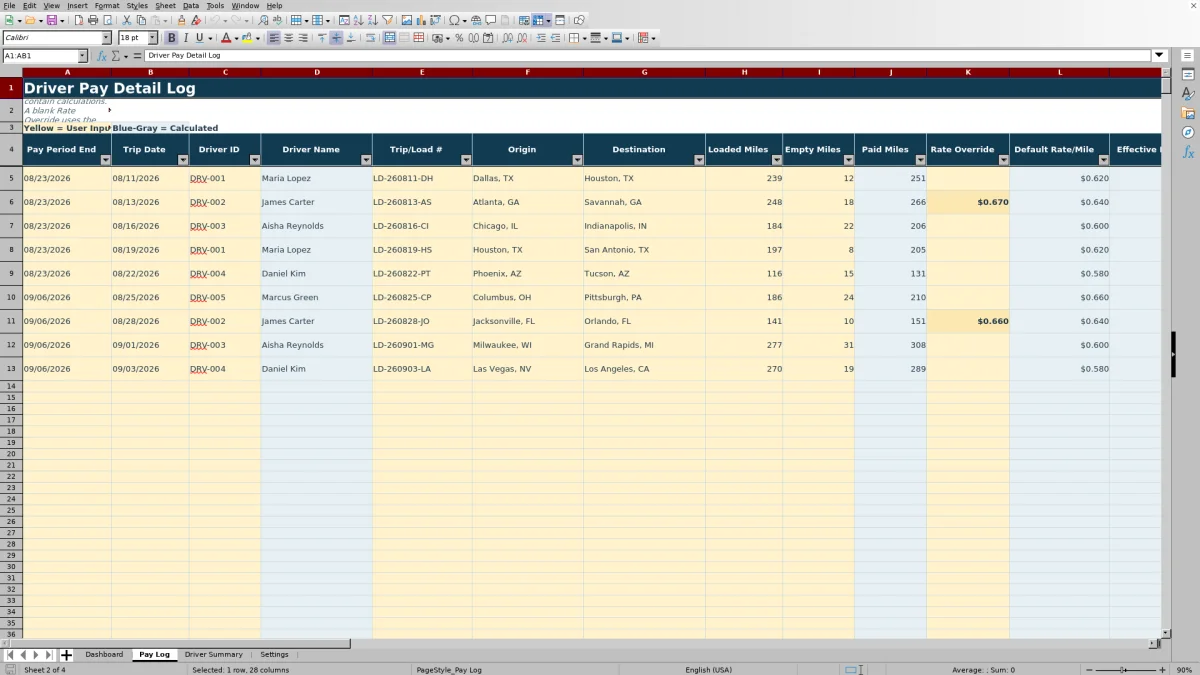
Task: Click the Insert Image icon
Action: point(406,20)
